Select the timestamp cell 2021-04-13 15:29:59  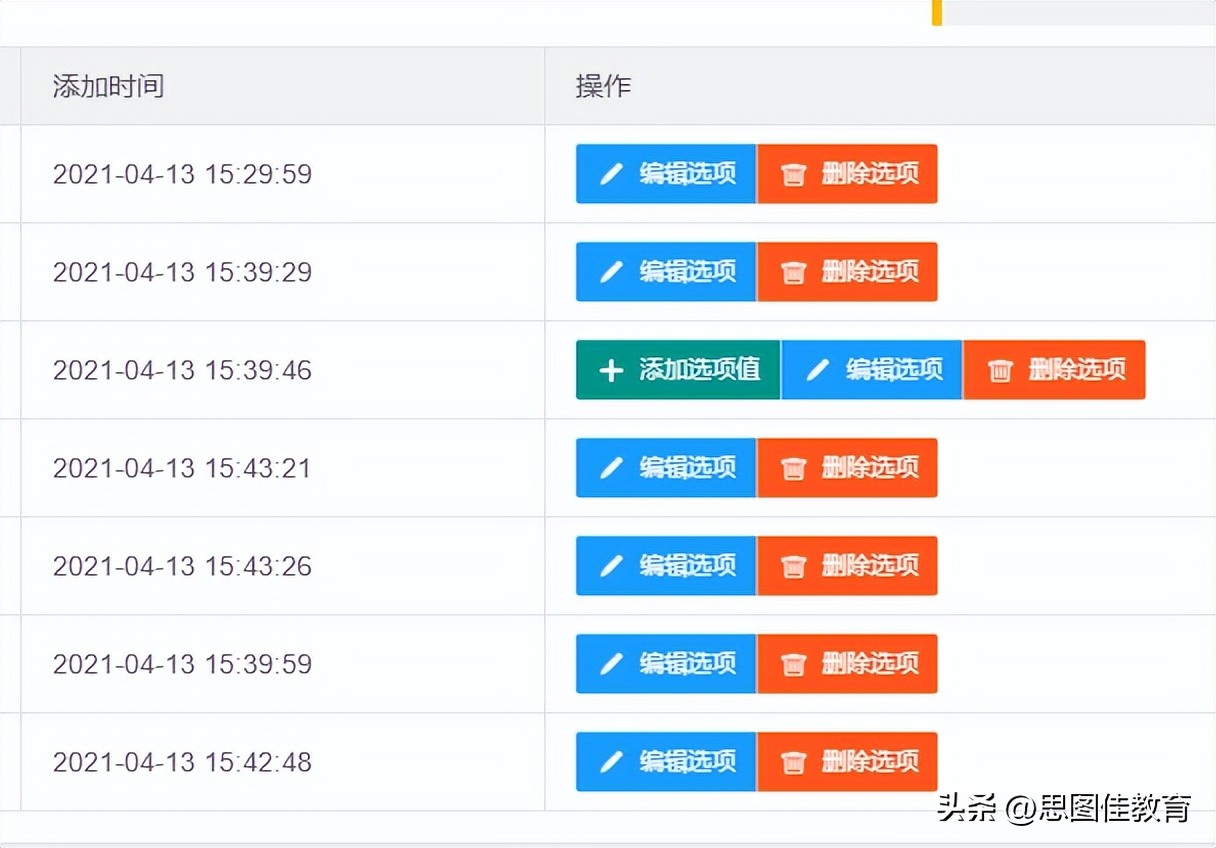tap(181, 173)
